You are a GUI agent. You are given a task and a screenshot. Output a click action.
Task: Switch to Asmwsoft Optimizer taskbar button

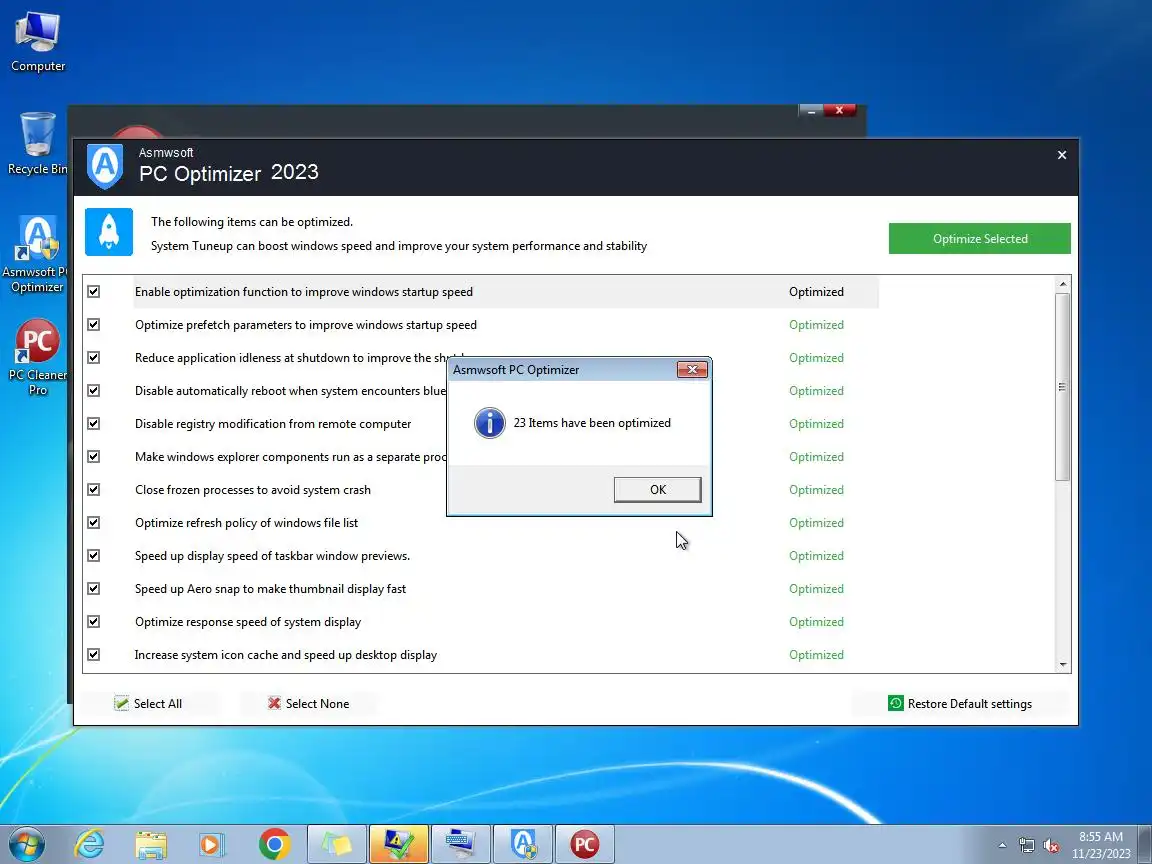tap(522, 844)
